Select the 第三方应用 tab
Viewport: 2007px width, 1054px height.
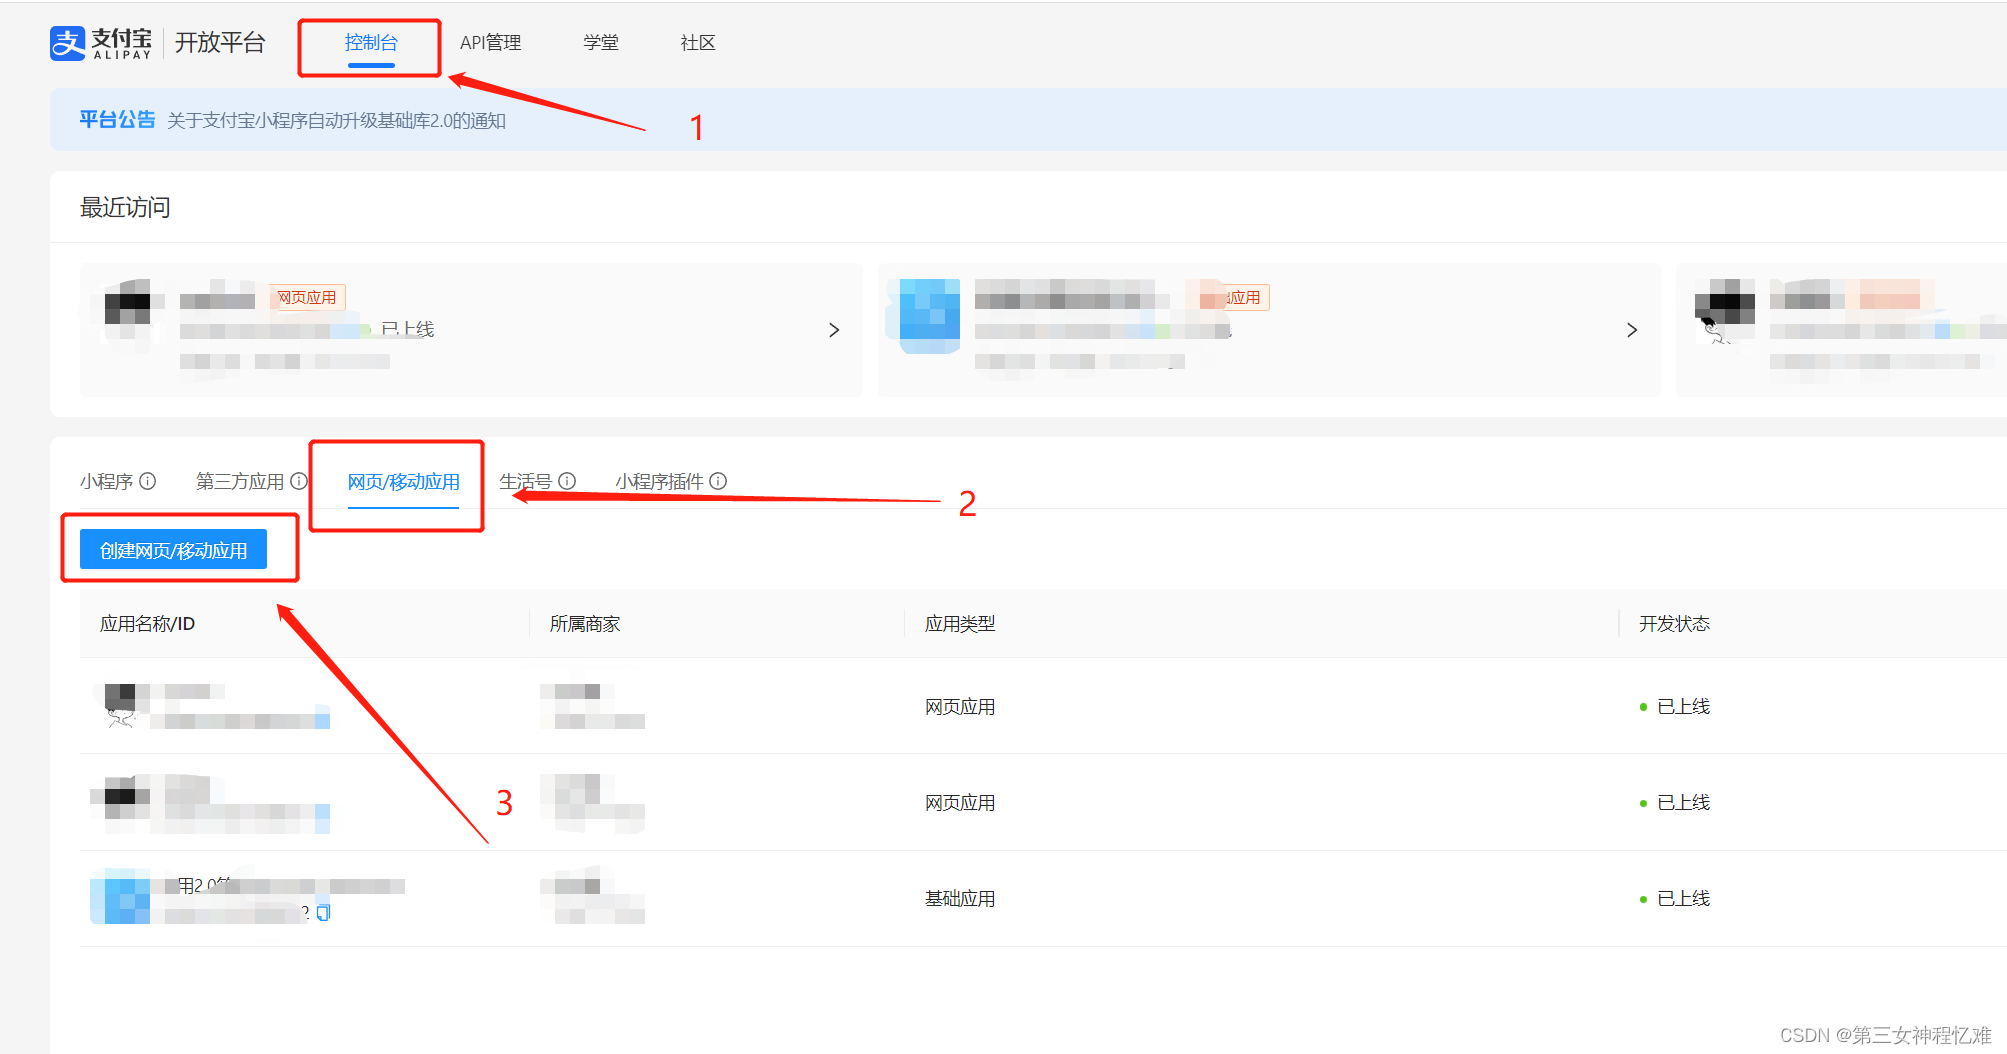pyautogui.click(x=240, y=481)
